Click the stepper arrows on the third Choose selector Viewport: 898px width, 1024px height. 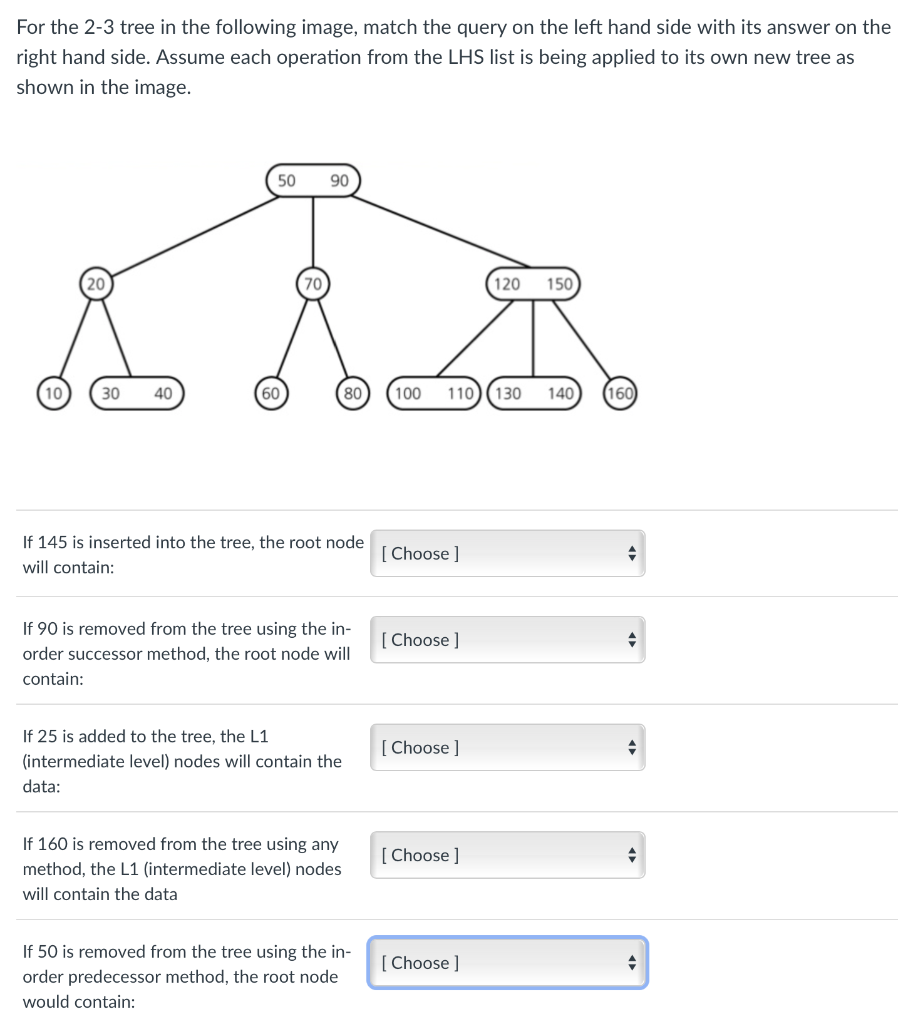pyautogui.click(x=631, y=747)
